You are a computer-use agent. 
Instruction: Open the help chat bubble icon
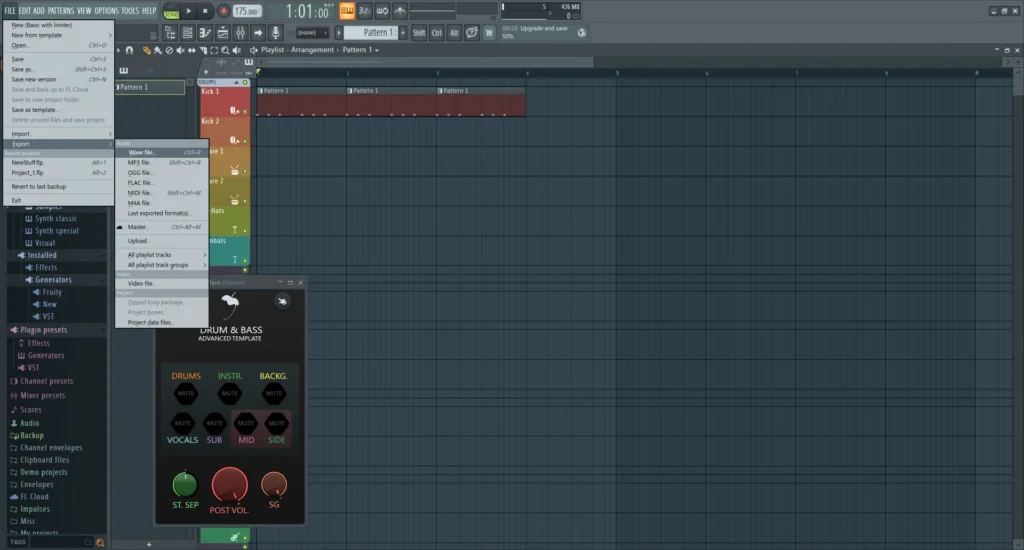[472, 33]
